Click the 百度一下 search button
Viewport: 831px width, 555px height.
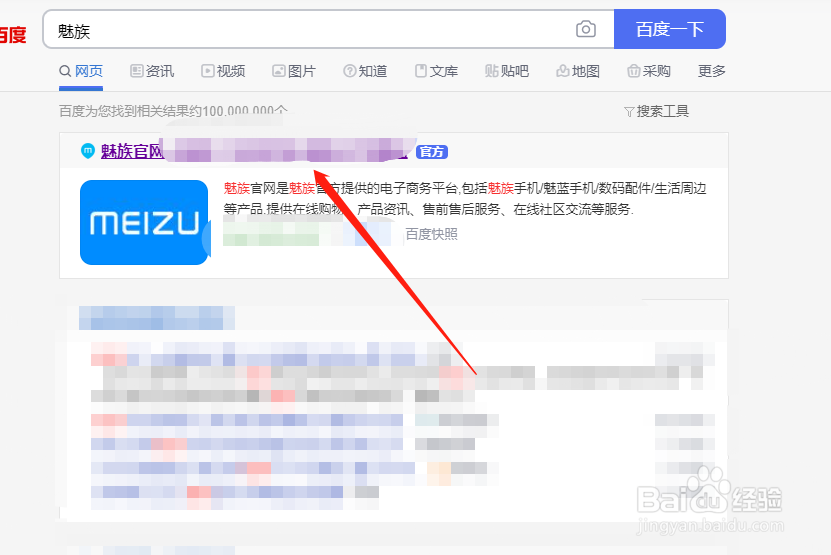click(x=669, y=29)
